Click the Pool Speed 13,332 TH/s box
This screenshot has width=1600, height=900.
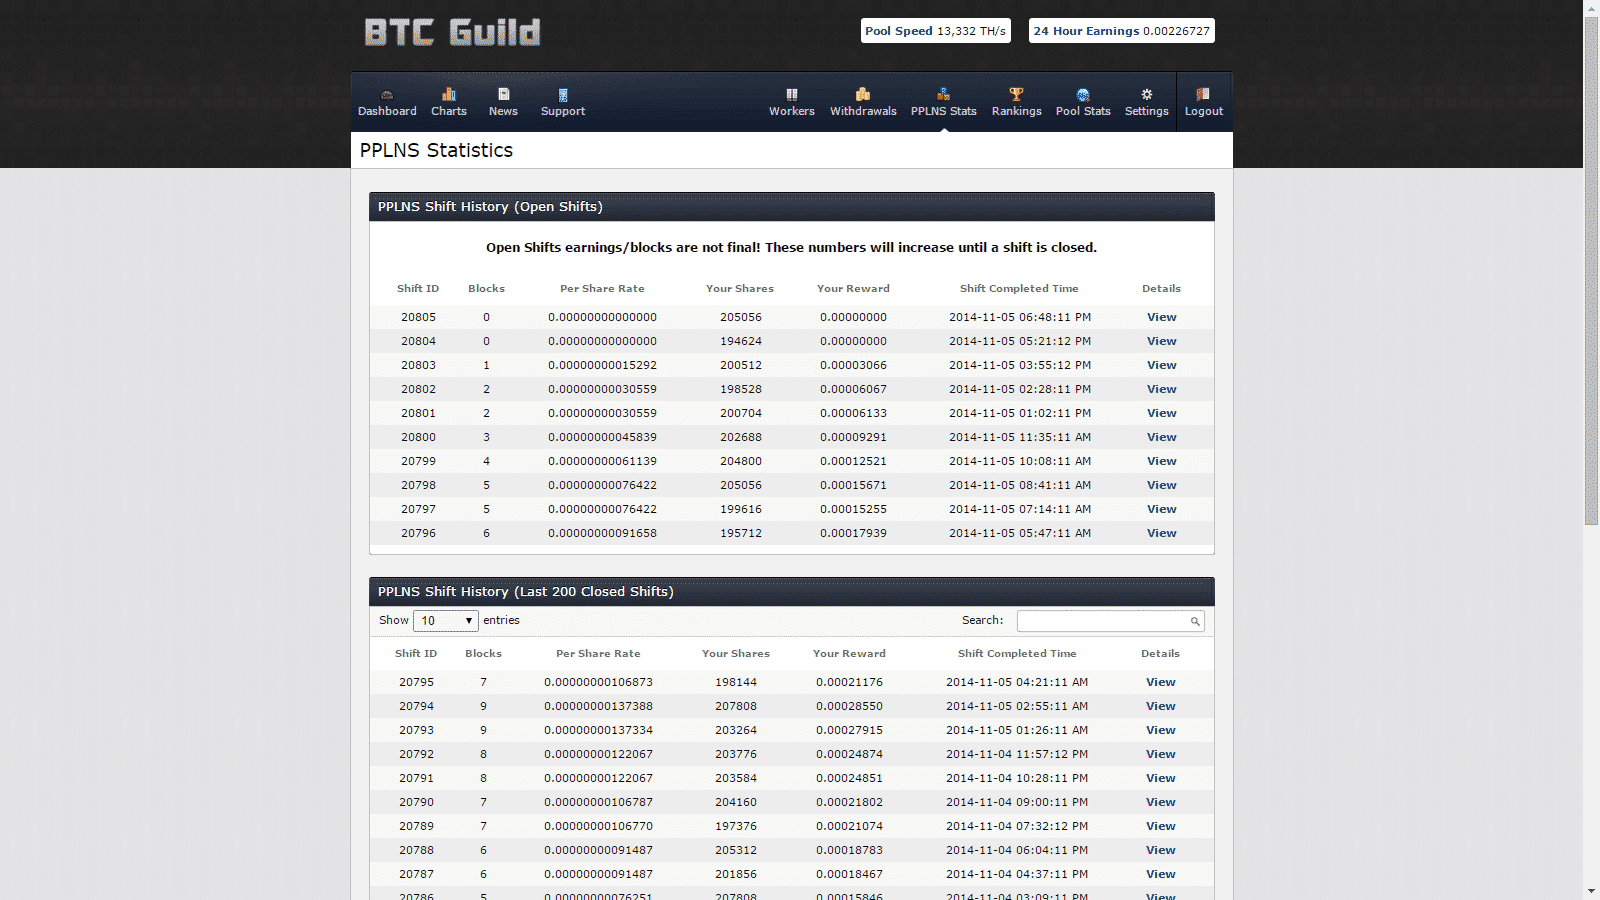coord(936,31)
